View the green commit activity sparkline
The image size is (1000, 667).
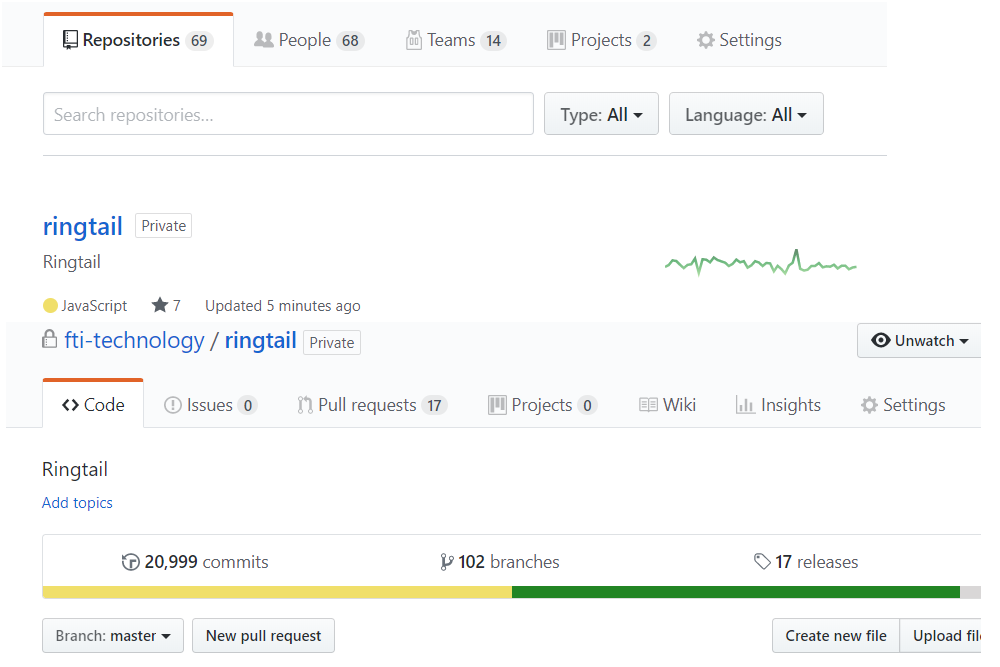[761, 263]
